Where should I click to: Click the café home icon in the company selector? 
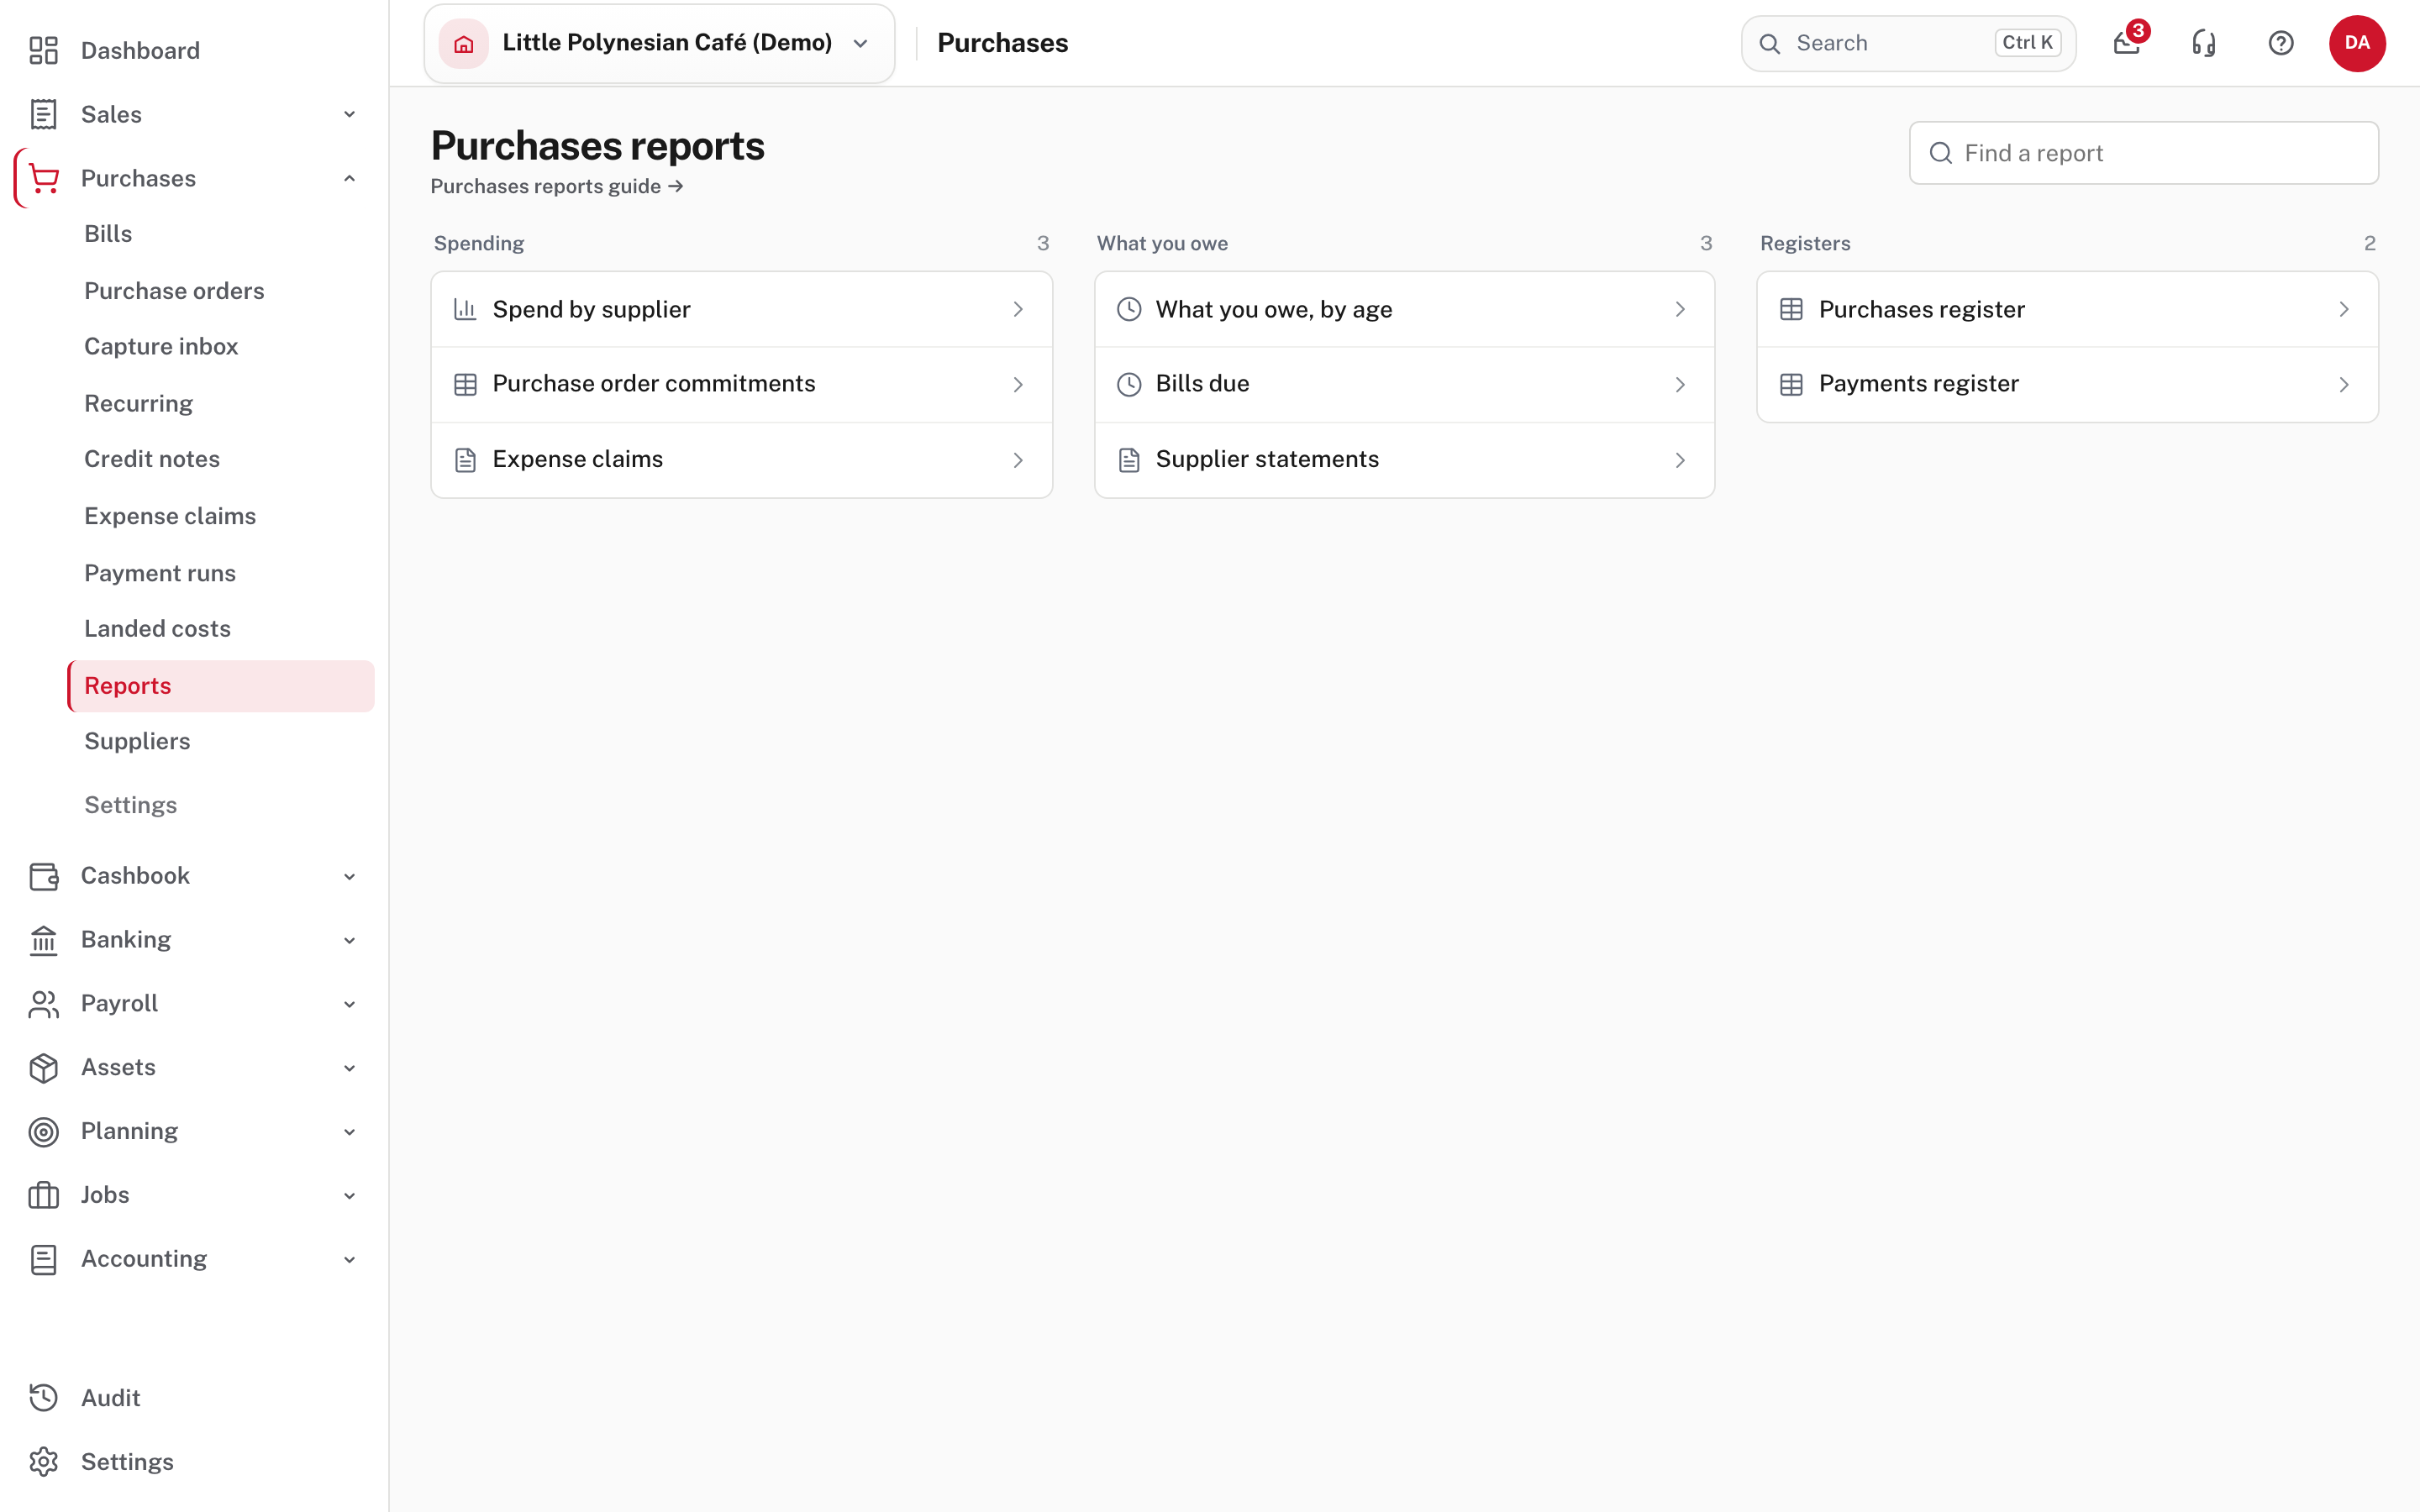[x=463, y=43]
